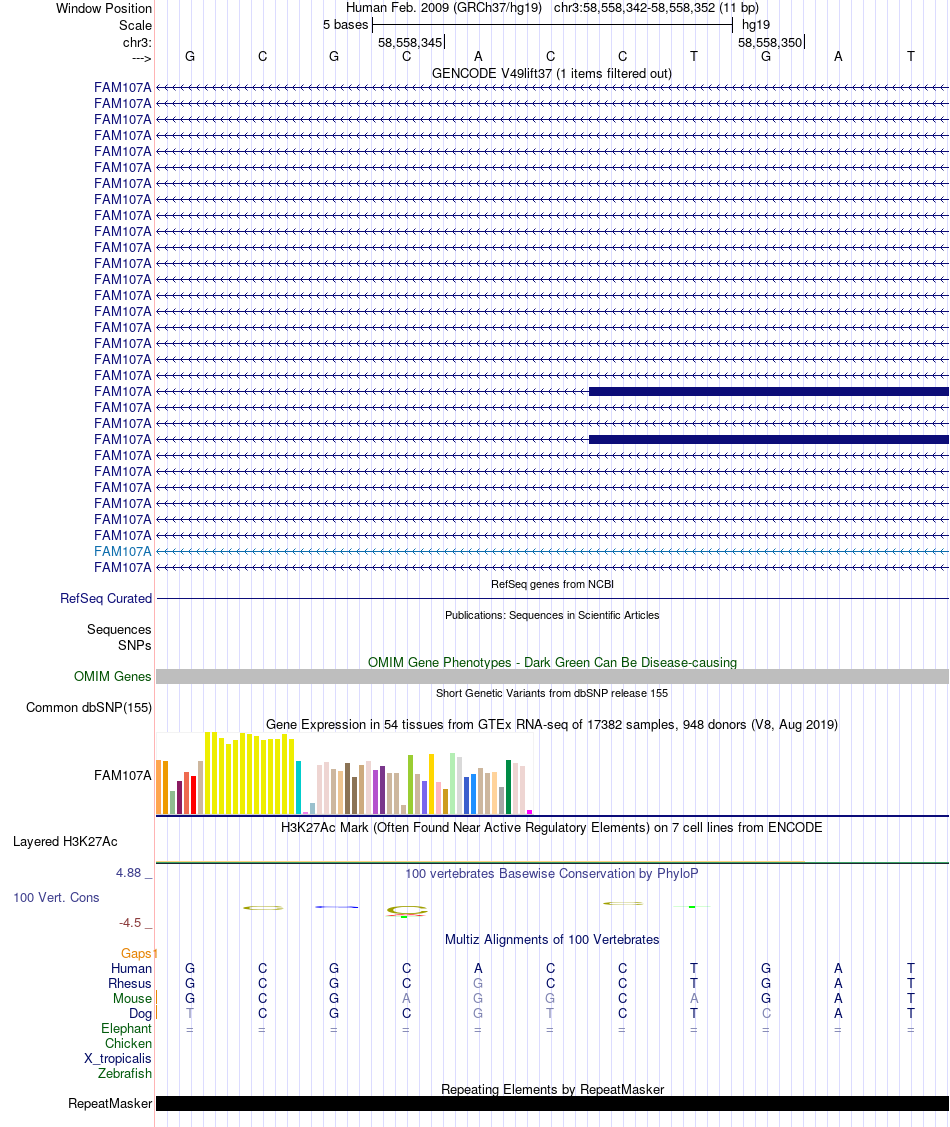Select the Human alignment row label
The width and height of the screenshot is (950, 1127).
coord(131,968)
